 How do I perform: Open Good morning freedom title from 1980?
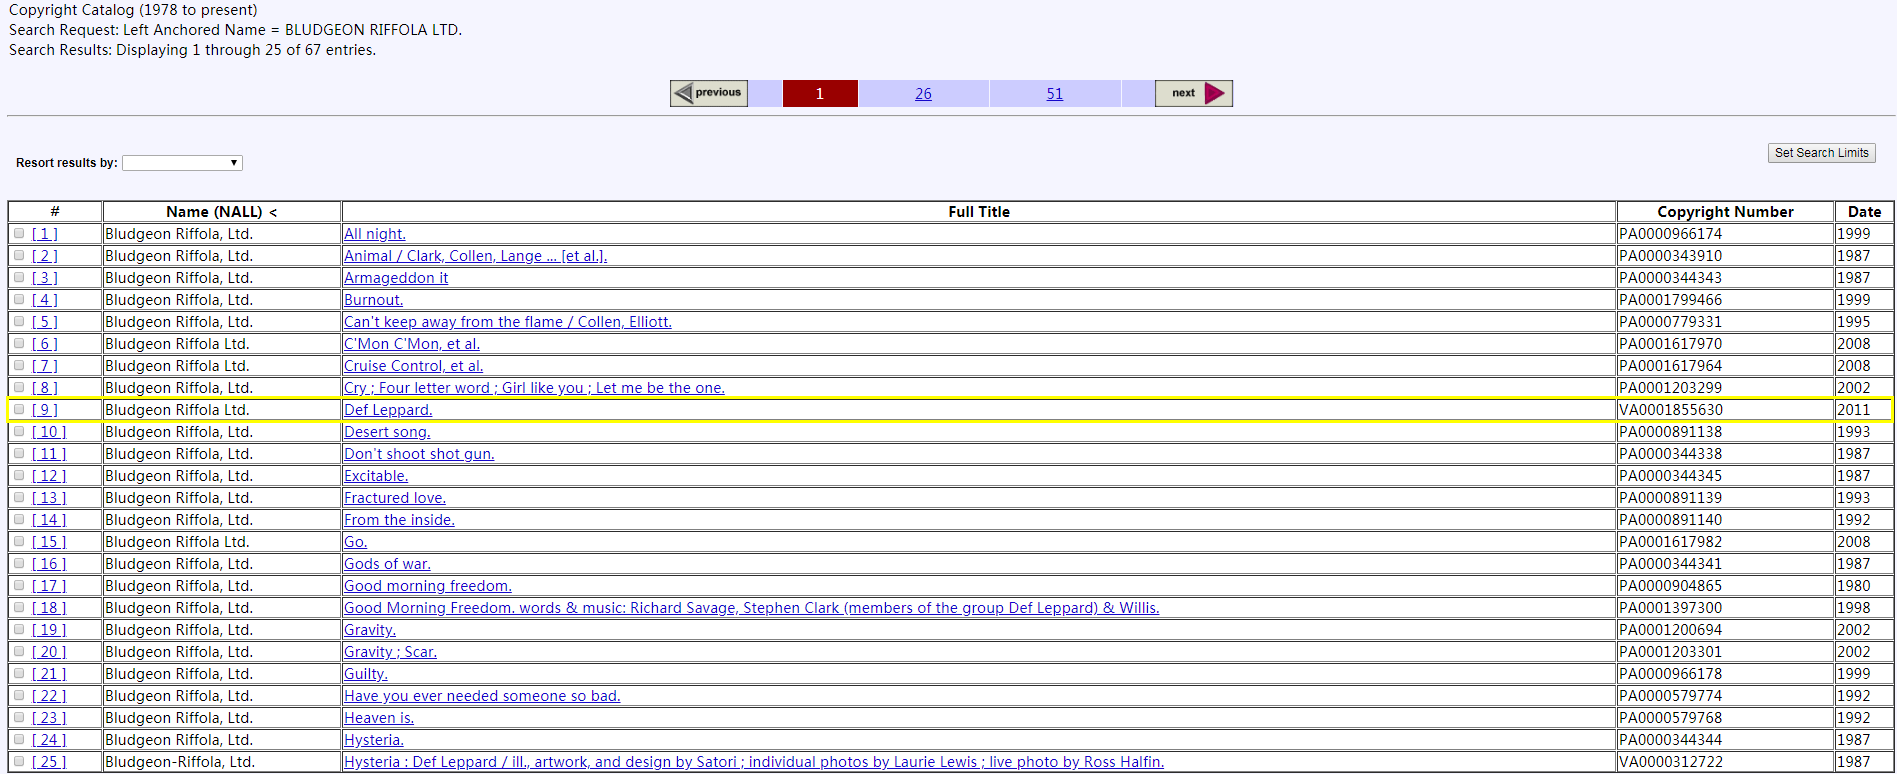coord(428,586)
